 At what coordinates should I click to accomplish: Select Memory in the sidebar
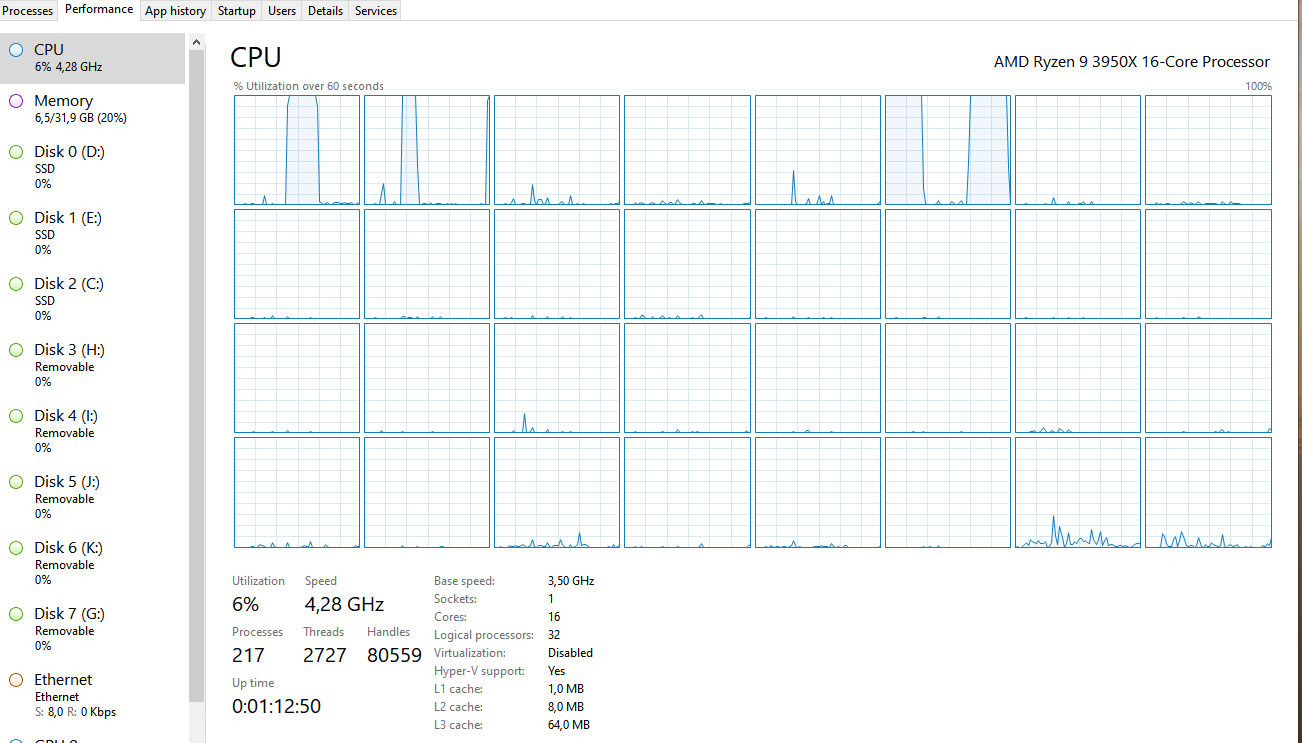click(x=92, y=109)
